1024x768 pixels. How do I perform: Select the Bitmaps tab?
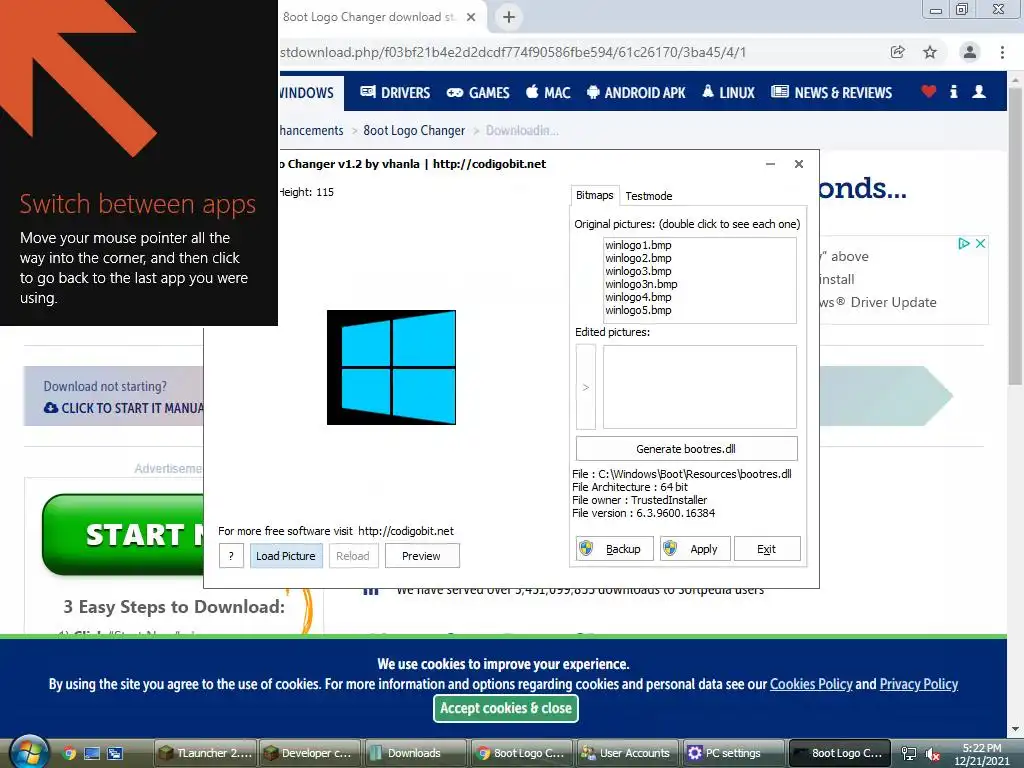coord(594,195)
